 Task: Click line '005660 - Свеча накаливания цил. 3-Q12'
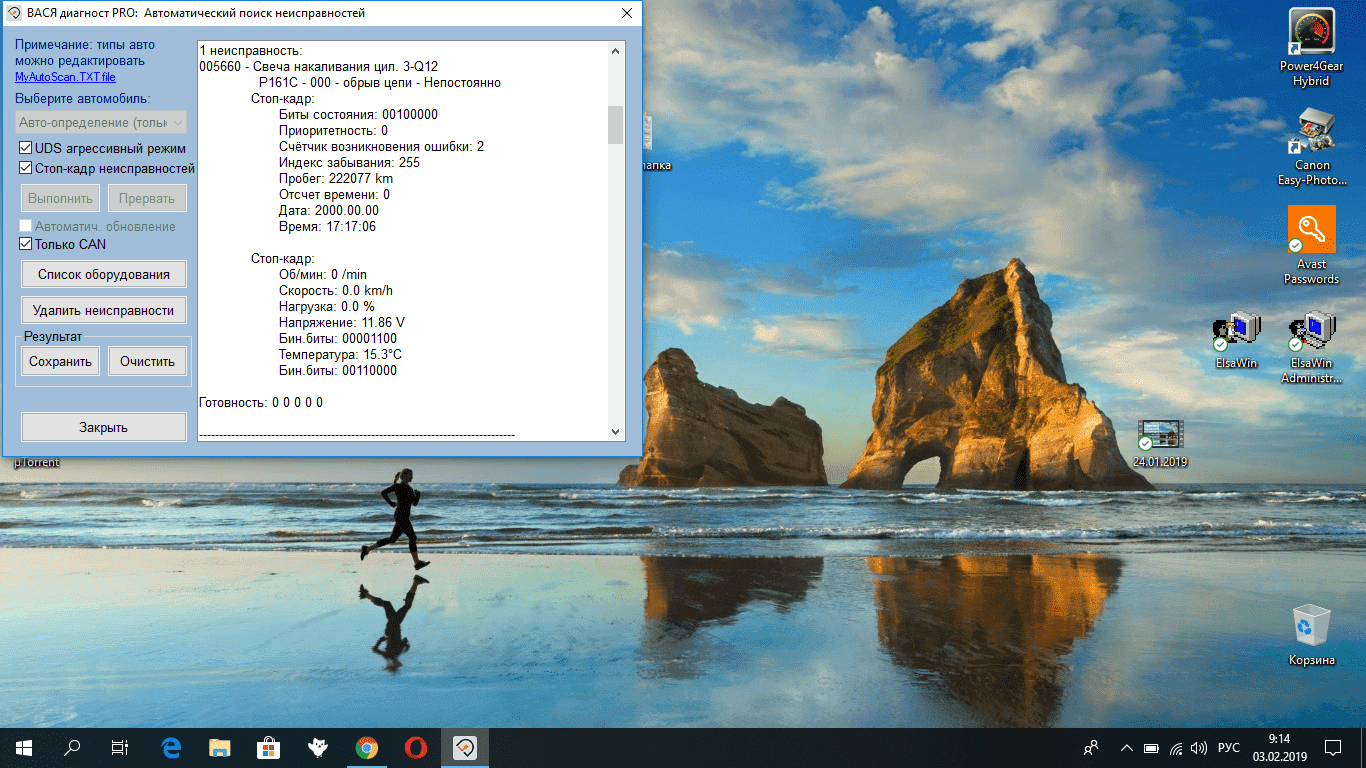[x=319, y=66]
